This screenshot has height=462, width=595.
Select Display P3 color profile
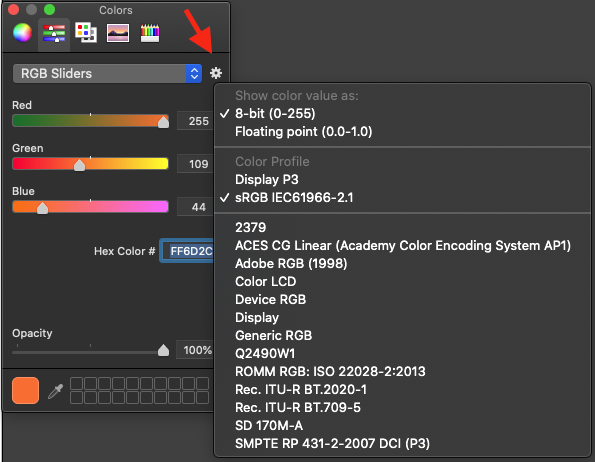click(x=402, y=179)
